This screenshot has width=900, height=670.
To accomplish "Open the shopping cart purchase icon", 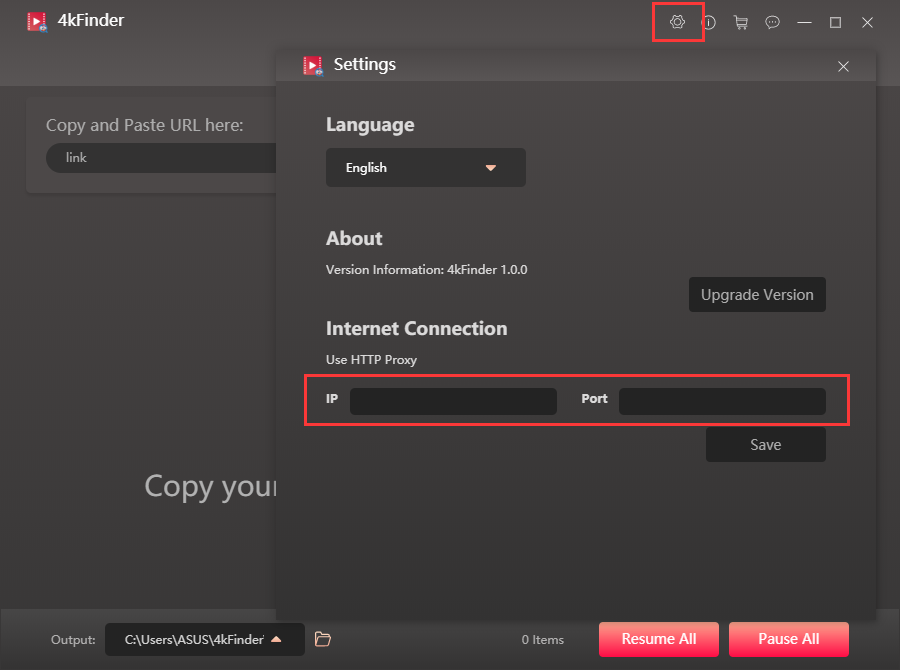I will point(740,22).
